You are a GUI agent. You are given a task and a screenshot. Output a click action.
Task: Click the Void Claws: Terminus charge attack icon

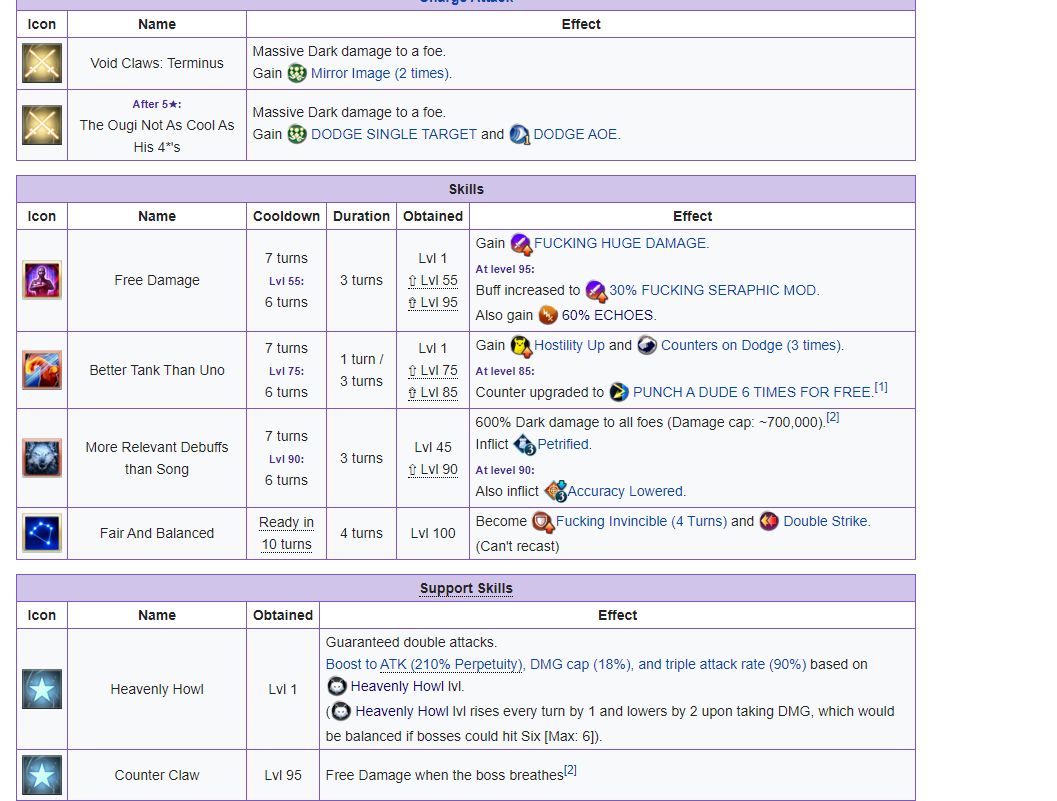tap(42, 64)
